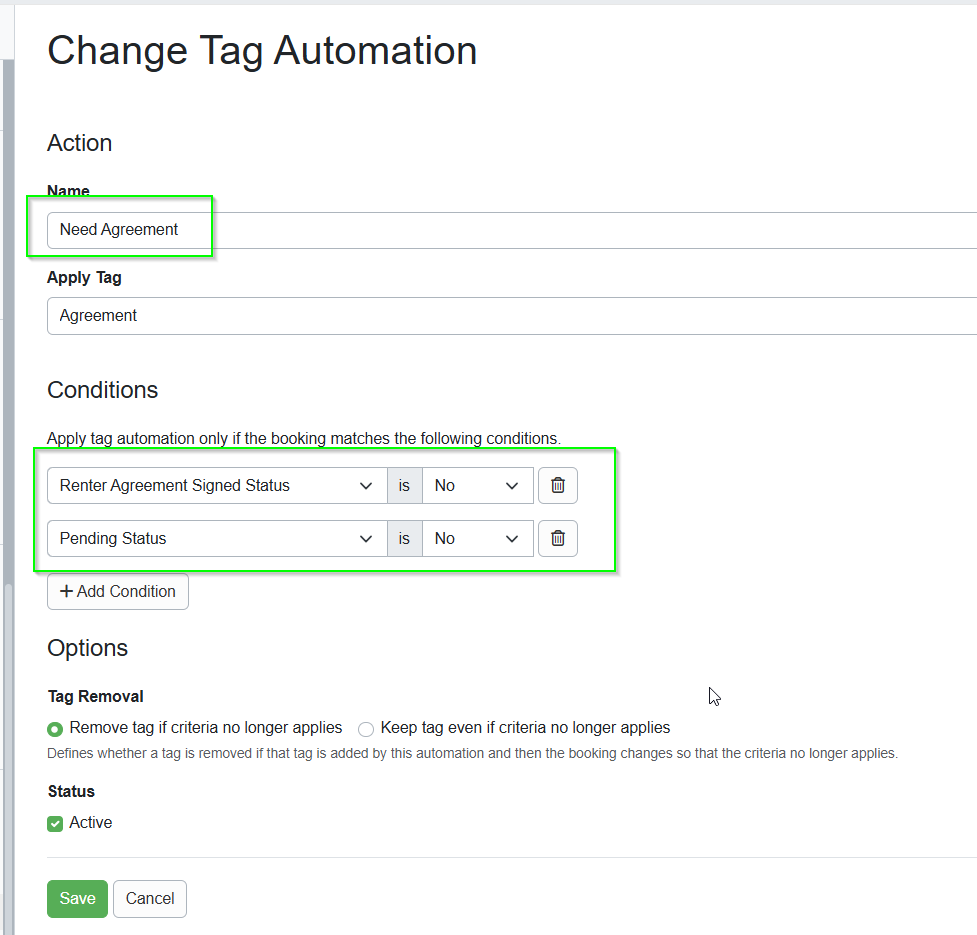The width and height of the screenshot is (977, 935).
Task: Click the Name field containing Need Agreement
Action: [x=500, y=230]
